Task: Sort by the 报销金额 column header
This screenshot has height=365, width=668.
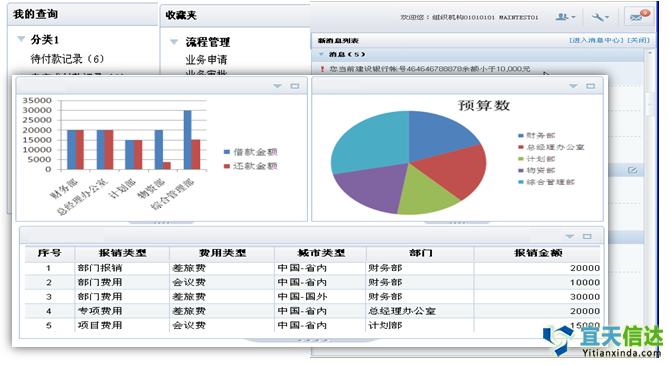Action: 538,253
